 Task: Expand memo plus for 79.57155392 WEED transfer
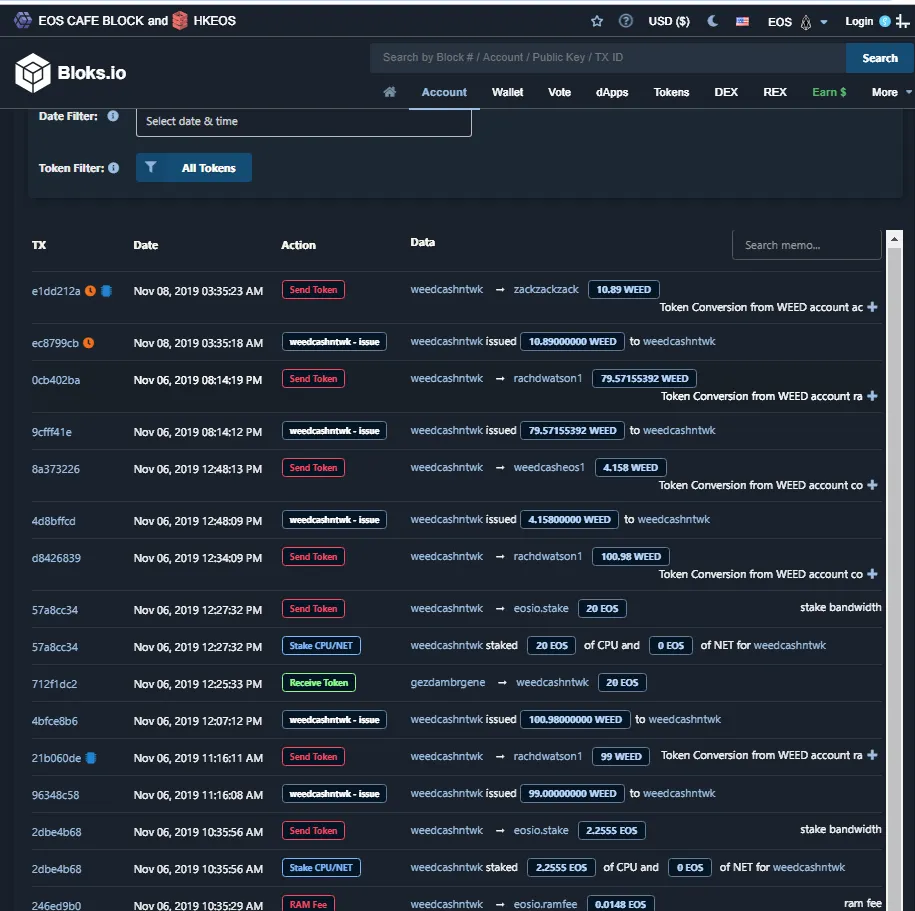872,396
